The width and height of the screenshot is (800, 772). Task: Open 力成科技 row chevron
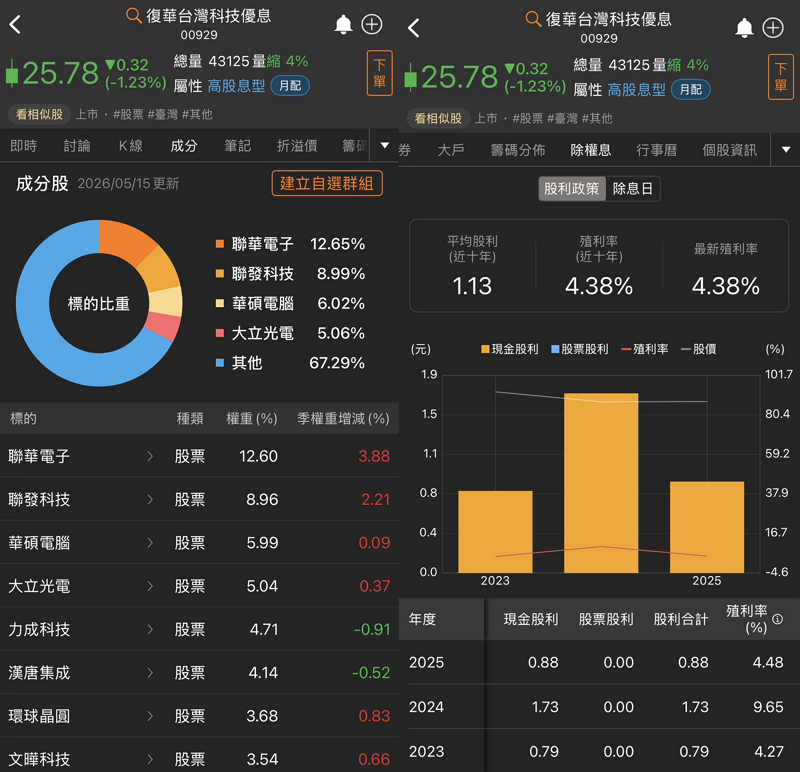pos(150,630)
